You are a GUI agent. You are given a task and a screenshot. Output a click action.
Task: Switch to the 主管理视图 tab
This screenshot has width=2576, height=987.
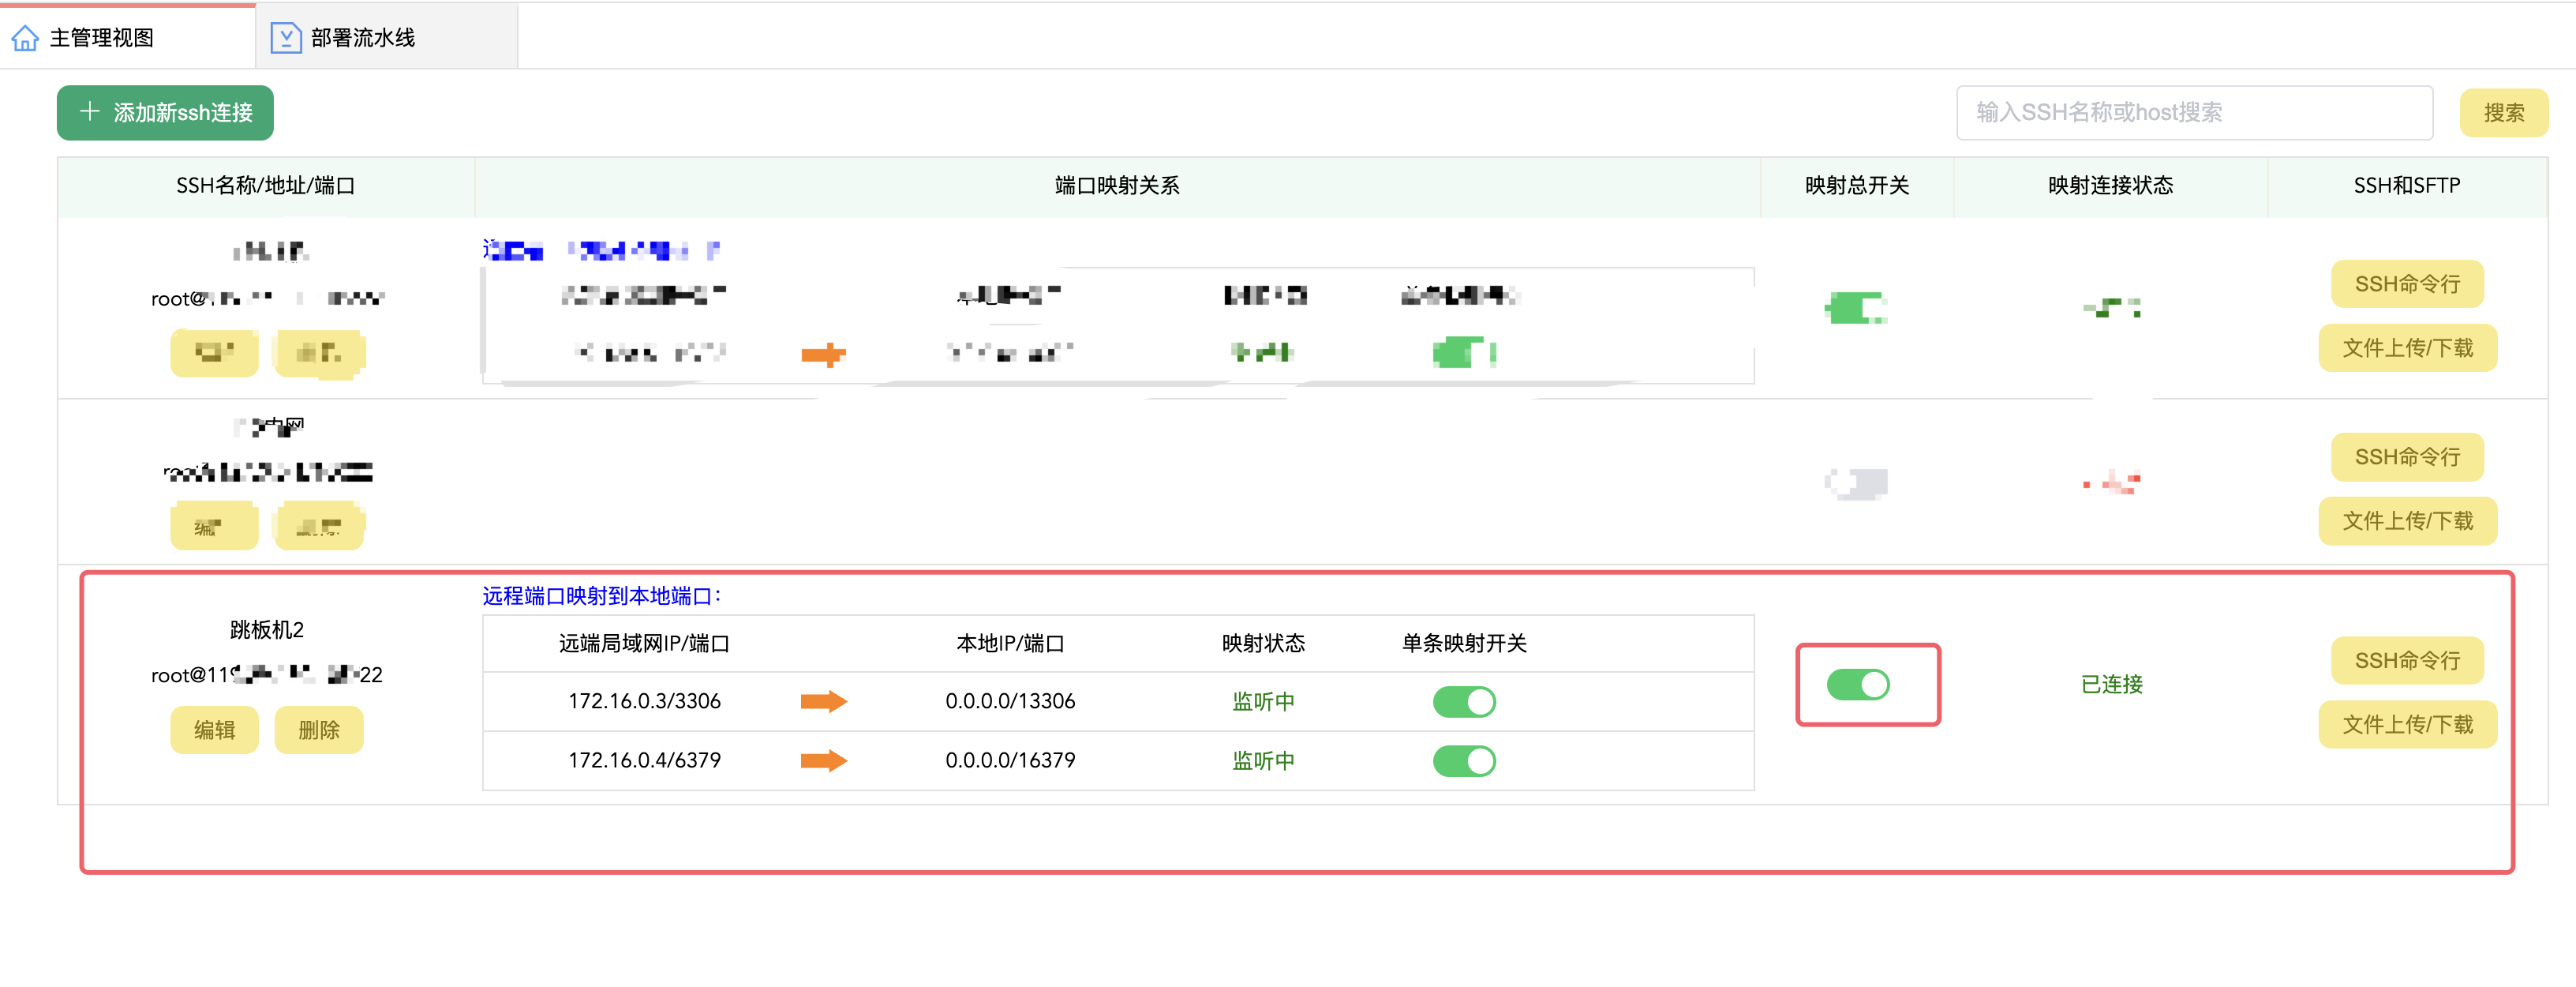coord(102,38)
